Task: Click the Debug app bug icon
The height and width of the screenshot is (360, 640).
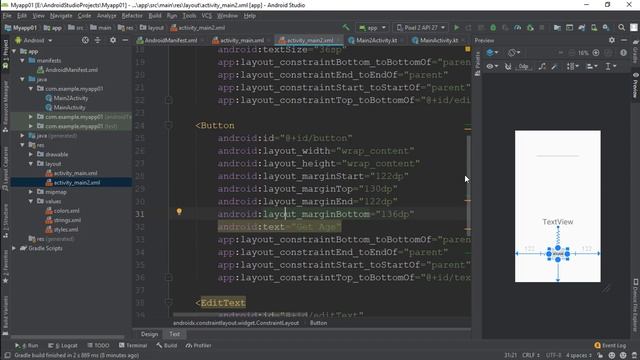Action: (493, 28)
